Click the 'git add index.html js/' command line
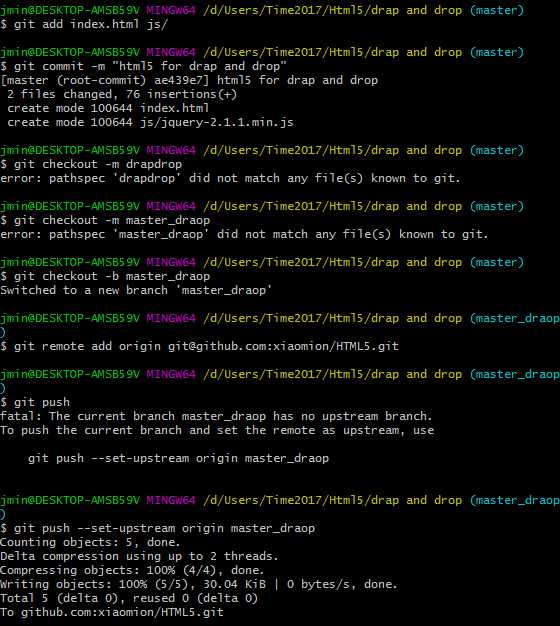This screenshot has width=560, height=626. click(x=84, y=24)
